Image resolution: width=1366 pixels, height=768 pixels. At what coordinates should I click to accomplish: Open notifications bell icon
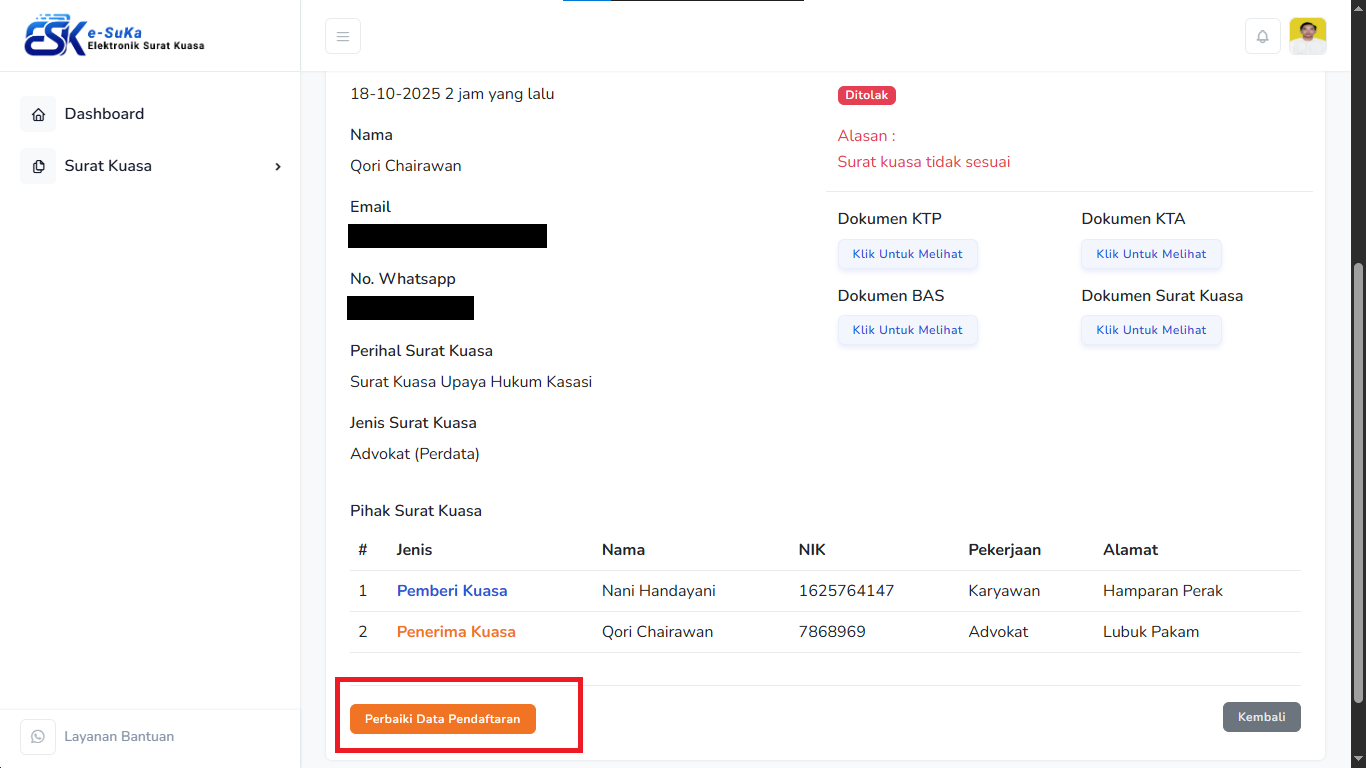(x=1263, y=37)
